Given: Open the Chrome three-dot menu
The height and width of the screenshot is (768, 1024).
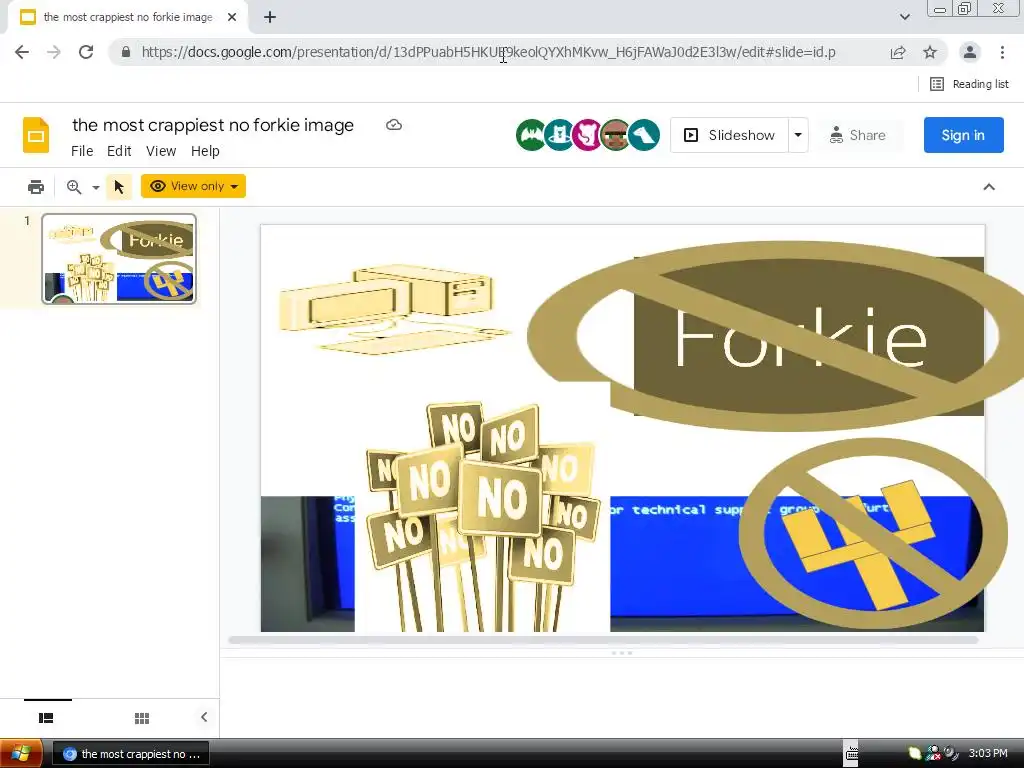Looking at the screenshot, I should click(1002, 52).
